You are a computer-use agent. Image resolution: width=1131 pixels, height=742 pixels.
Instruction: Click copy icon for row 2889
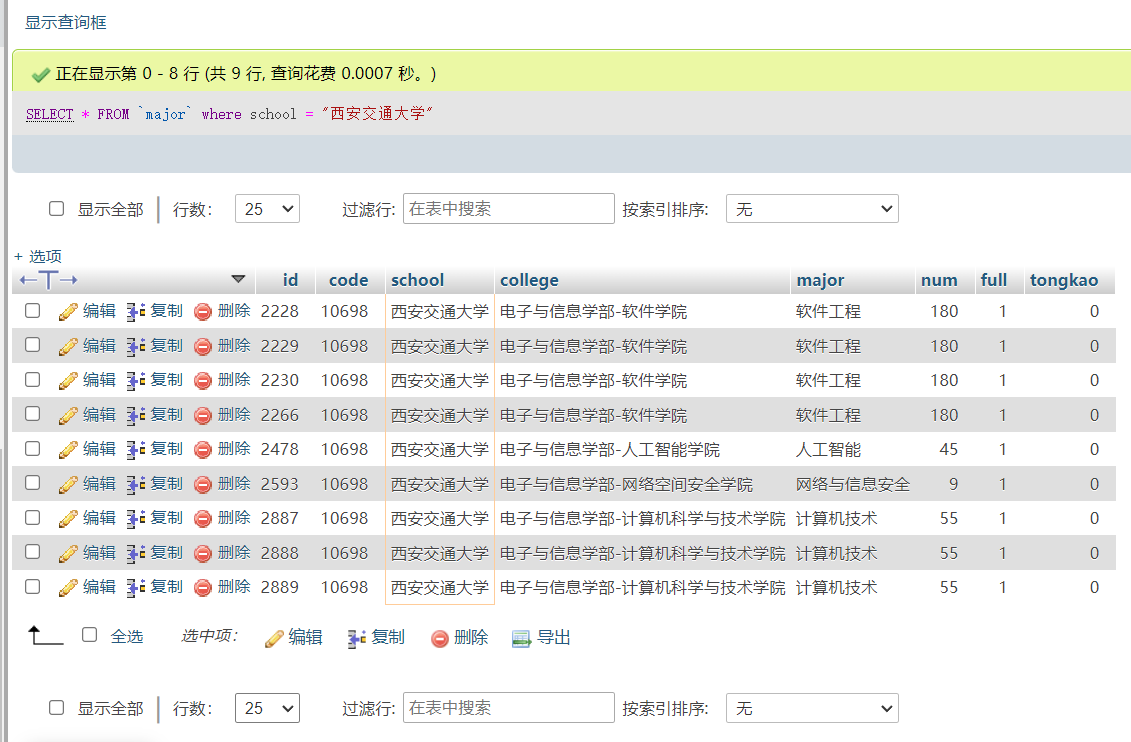[x=136, y=588]
